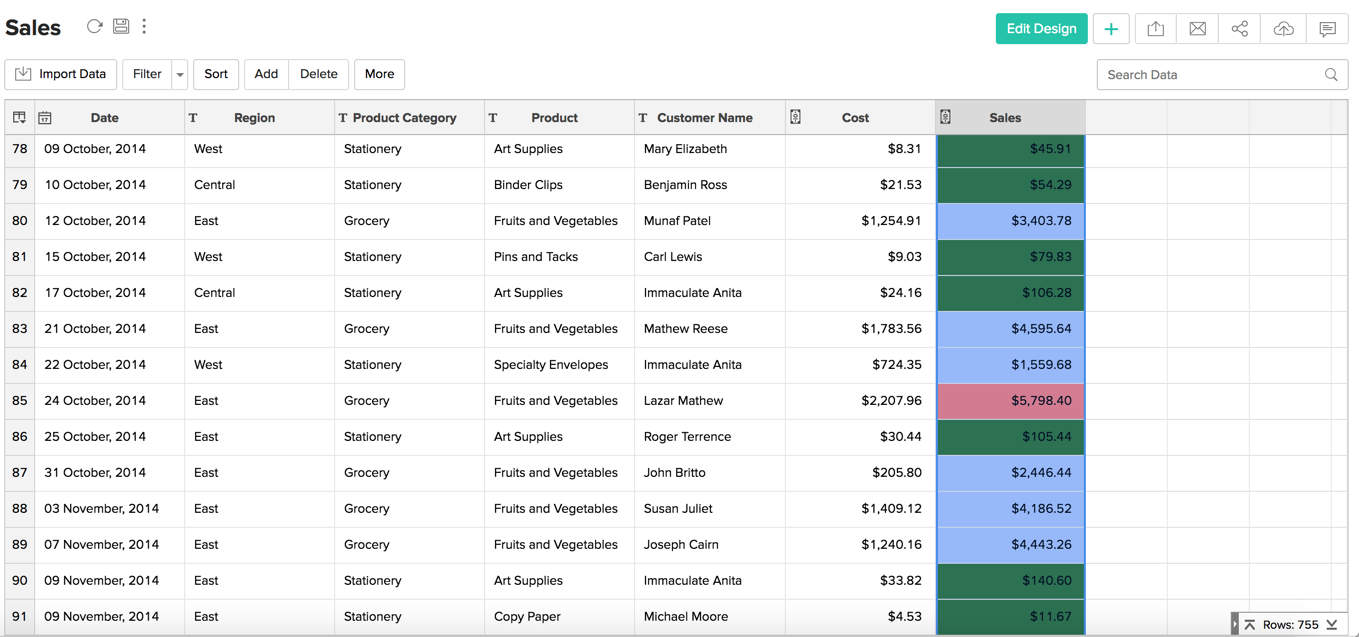Share the table using the share nodes icon
Image resolution: width=1359 pixels, height=637 pixels.
[1239, 28]
